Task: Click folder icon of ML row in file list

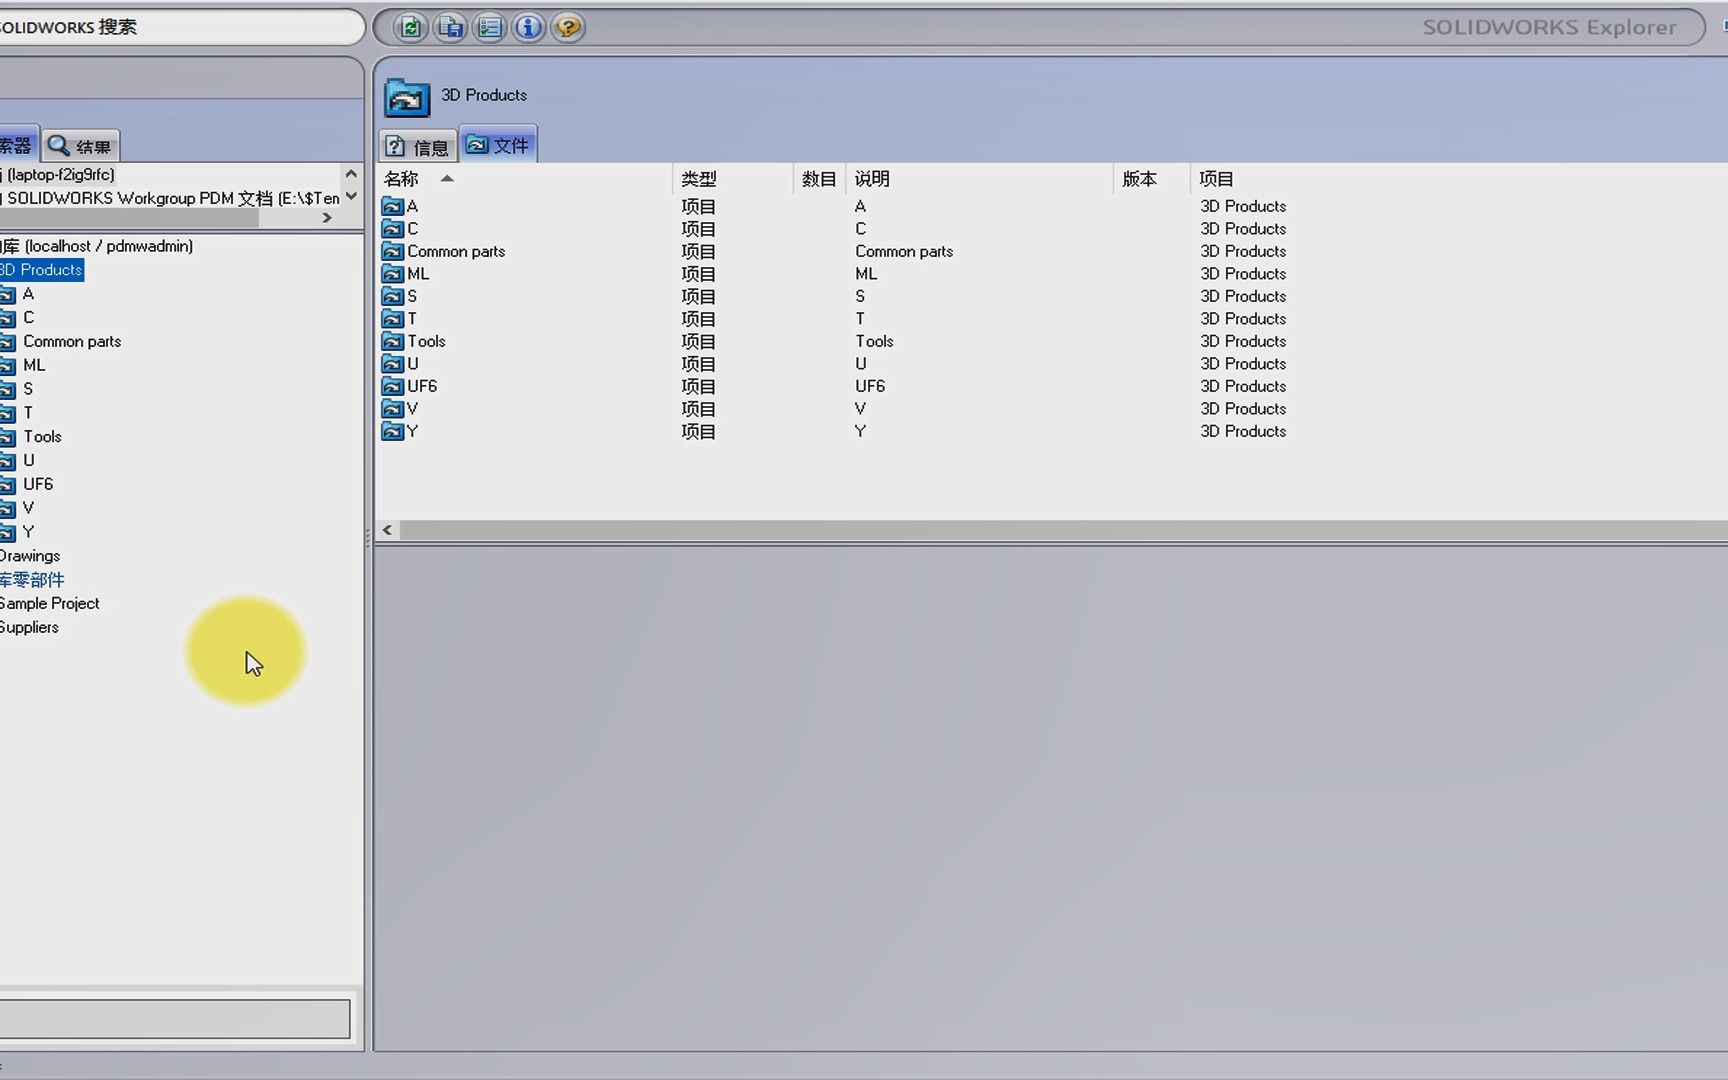Action: [393, 274]
